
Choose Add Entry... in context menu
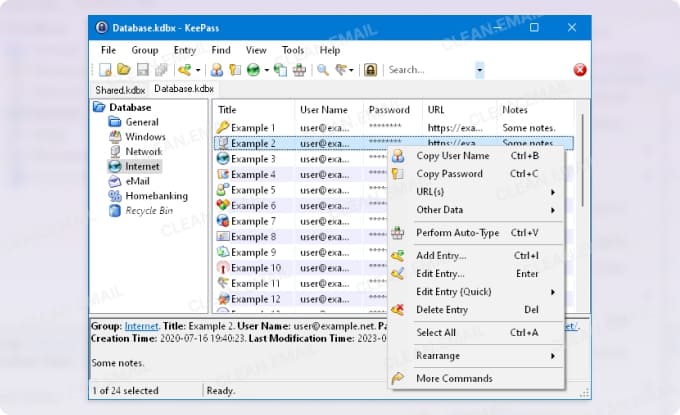[x=476, y=256]
